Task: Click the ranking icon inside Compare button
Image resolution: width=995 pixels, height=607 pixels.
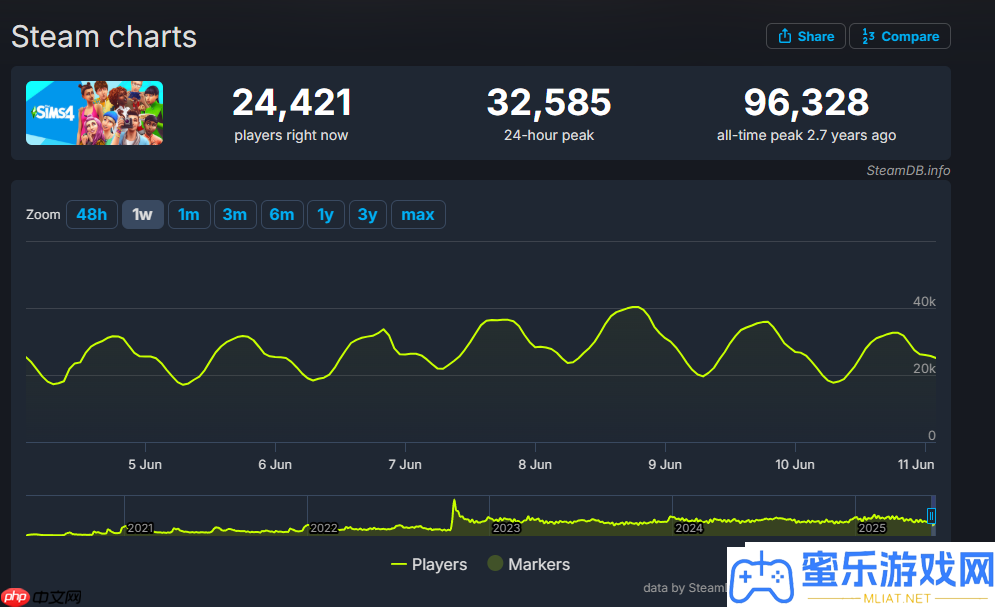Action: (868, 37)
